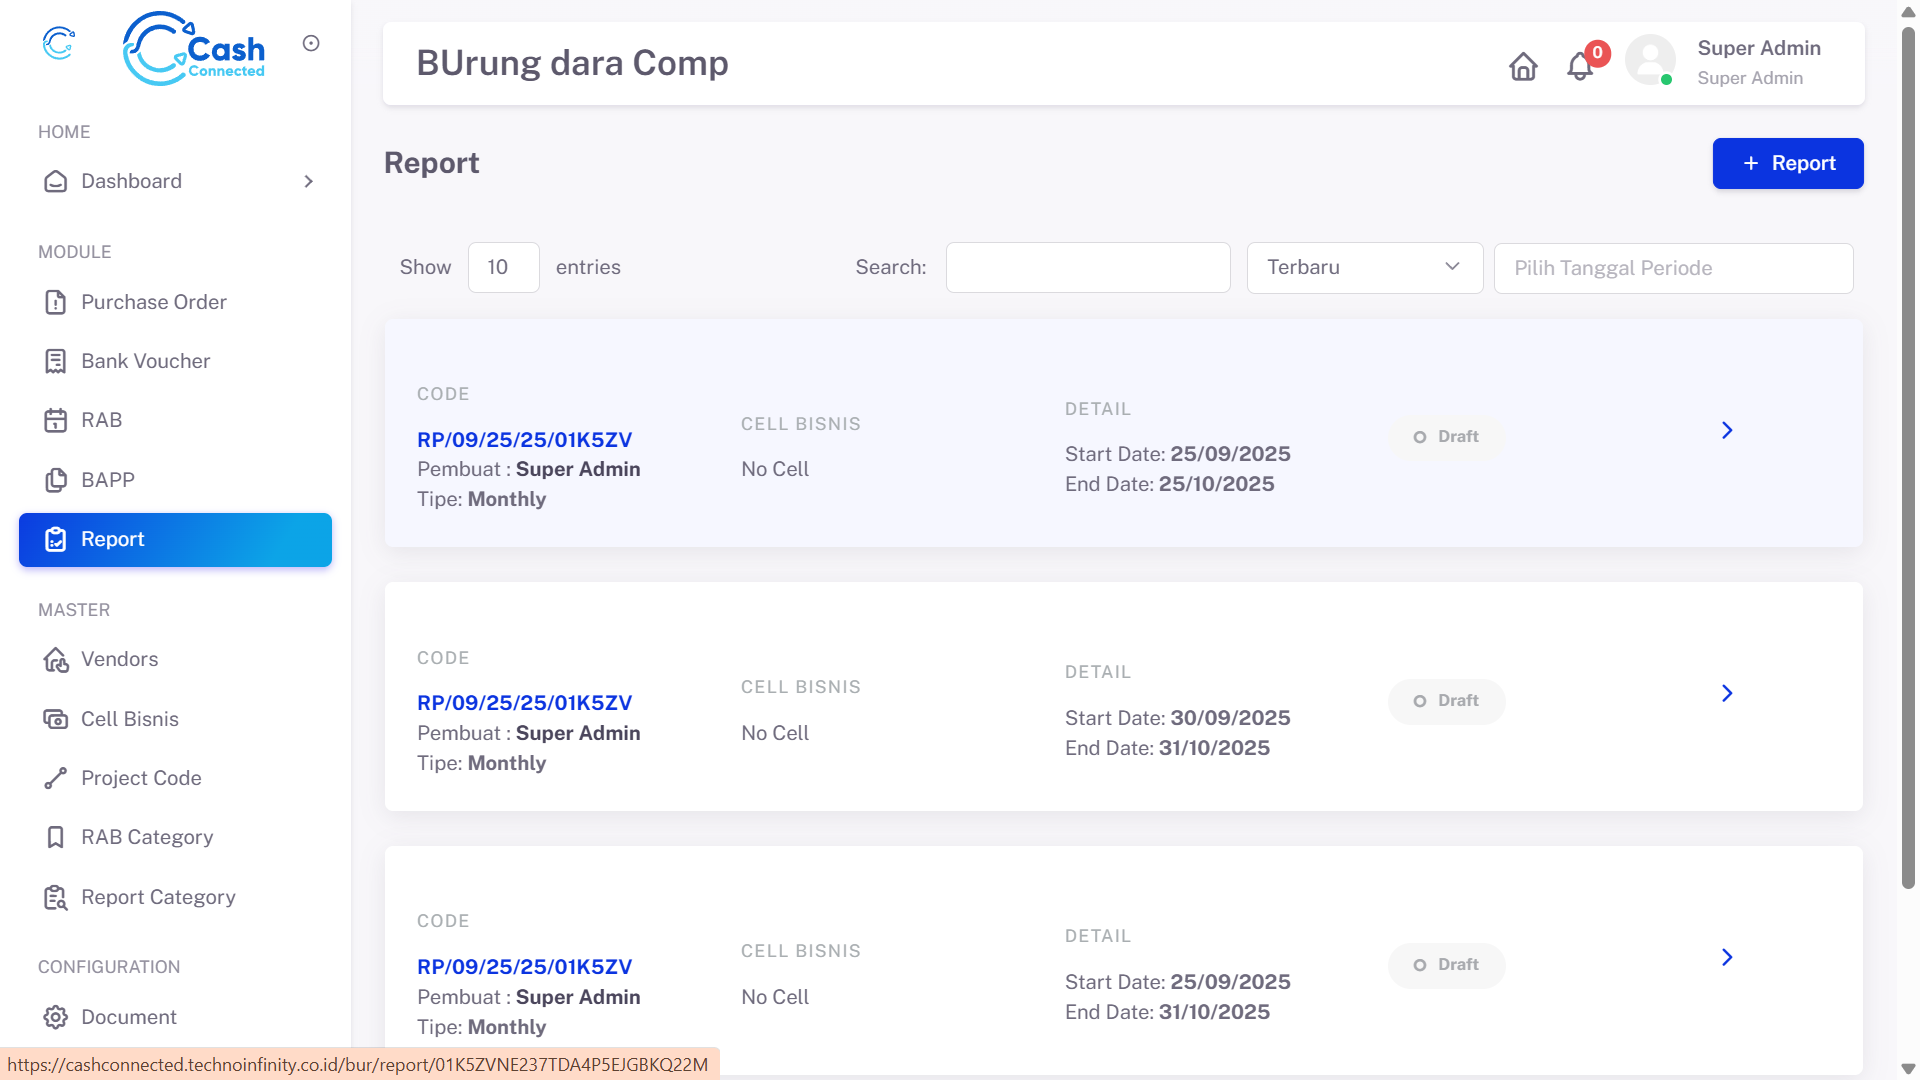Click the home icon in header

[x=1523, y=66]
